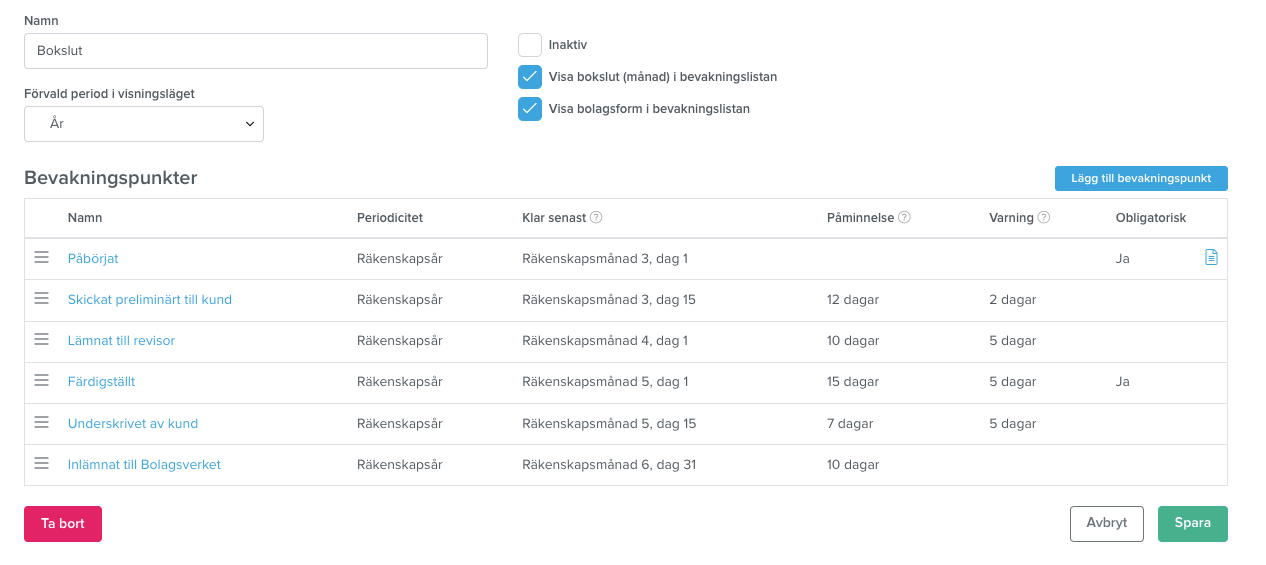The image size is (1266, 565).
Task: Click drag handle beside Skickat preliminärt till kund
Action: (42, 298)
